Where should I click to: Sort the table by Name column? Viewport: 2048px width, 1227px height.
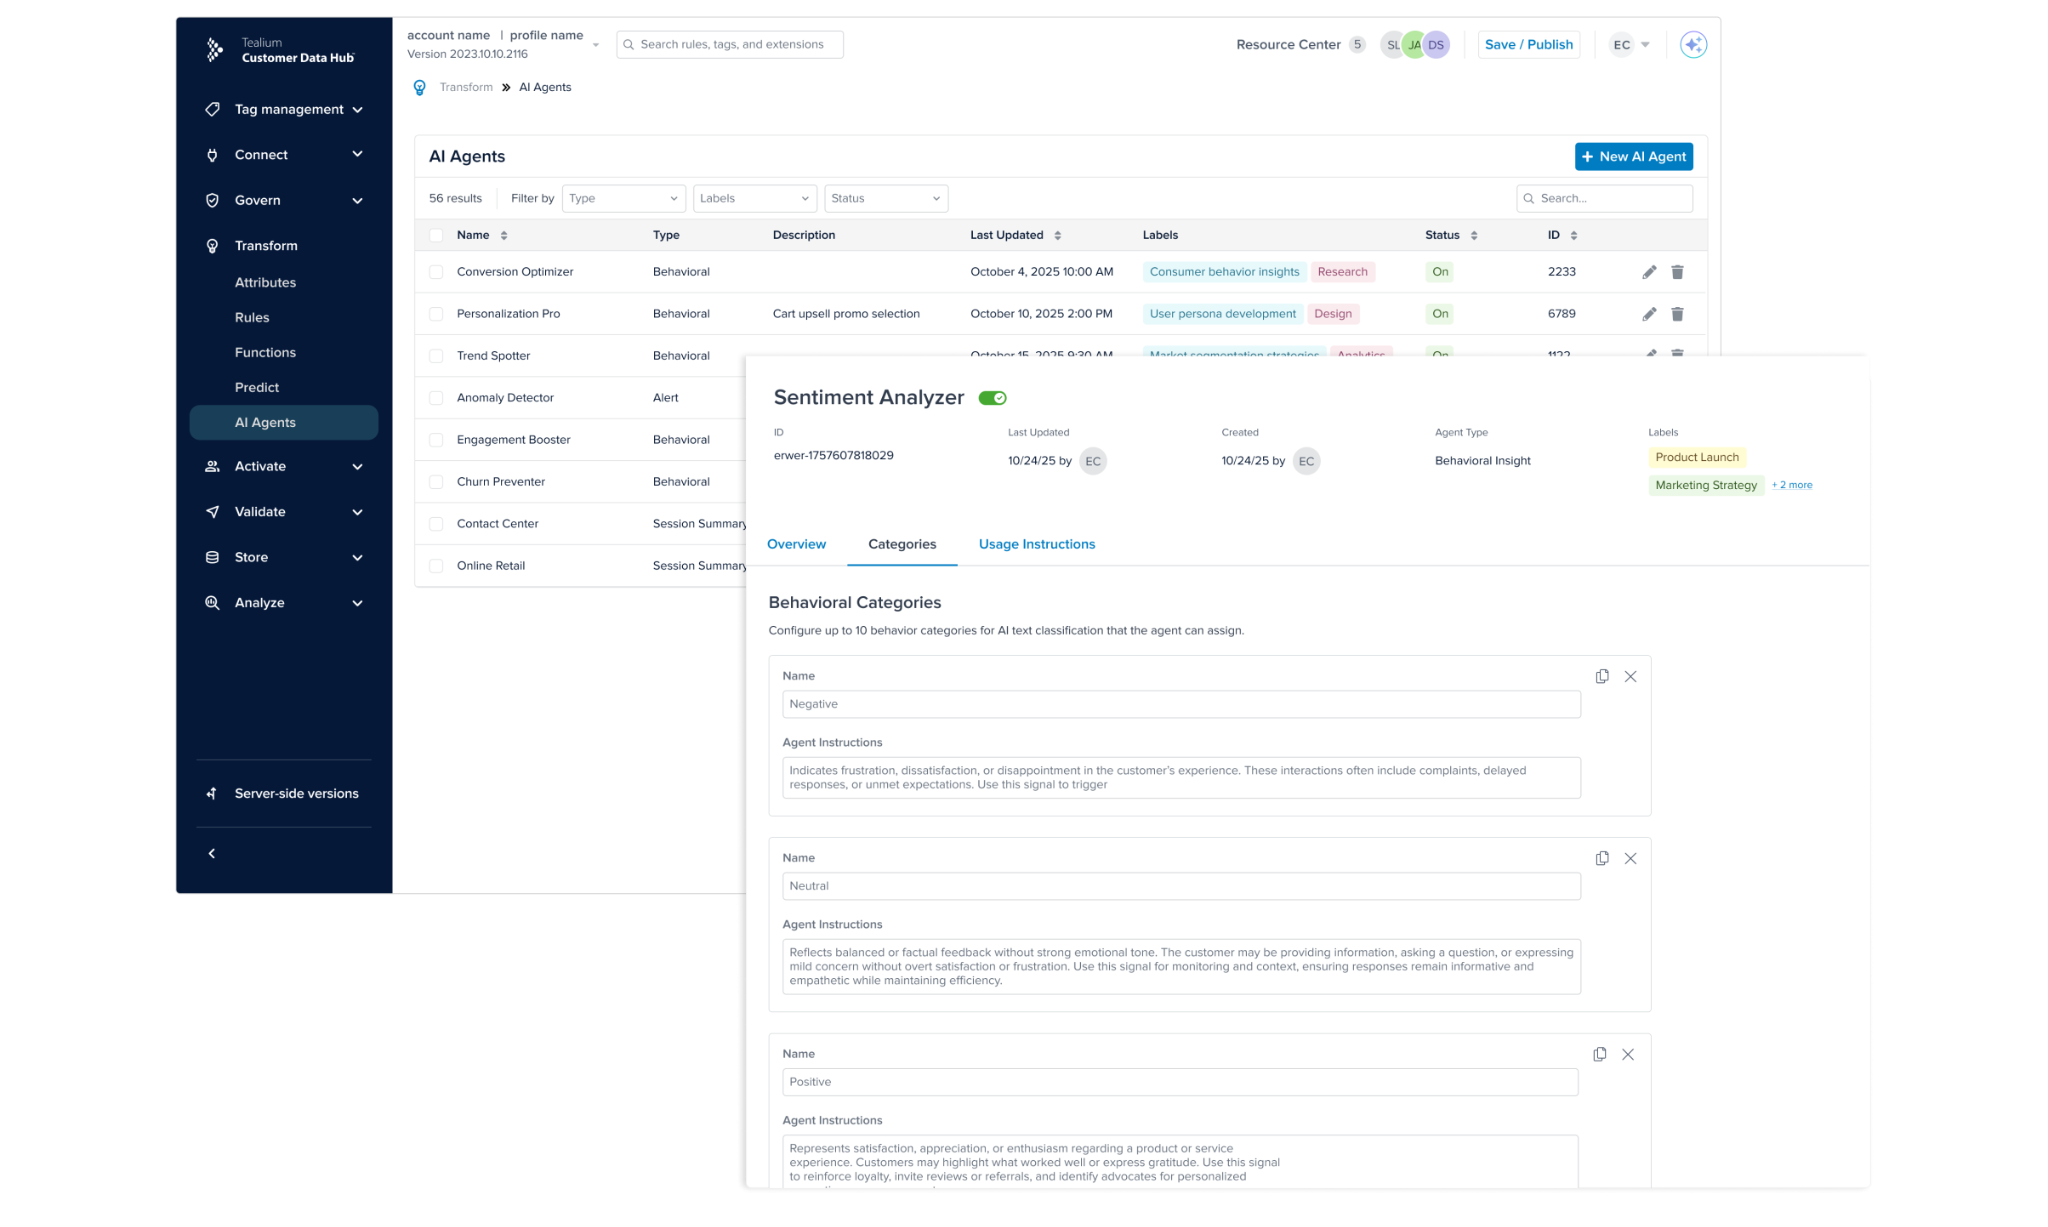504,236
